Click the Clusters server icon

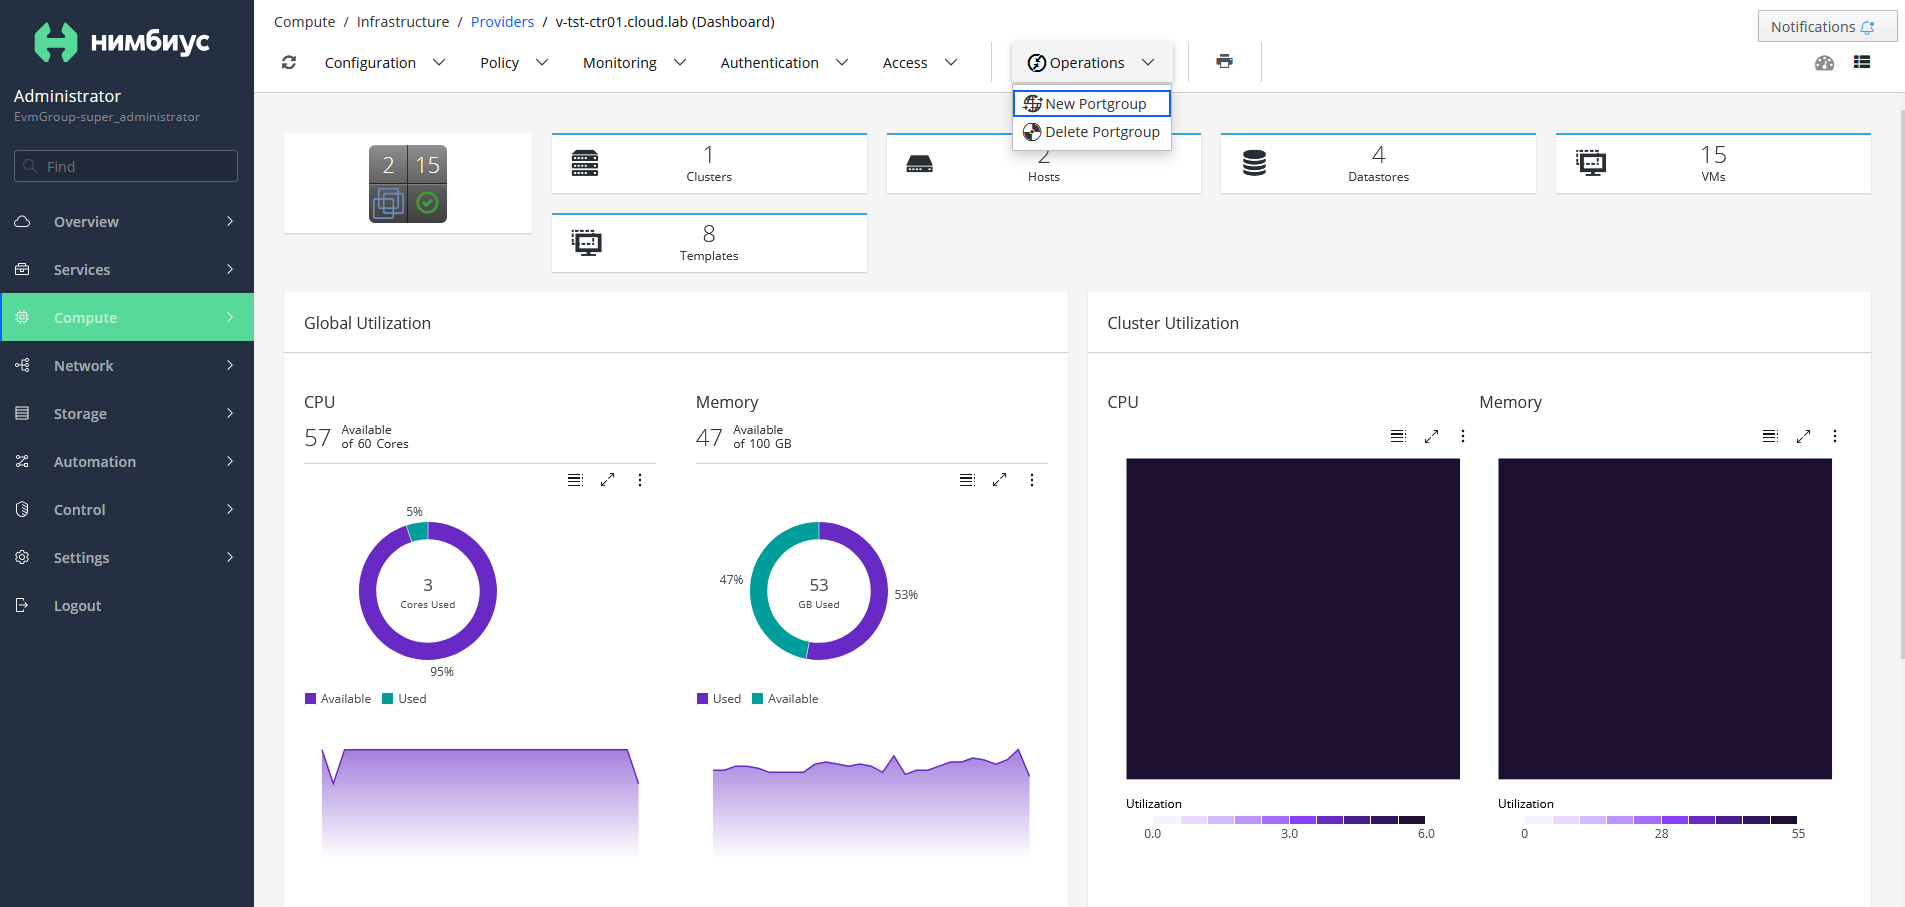(585, 163)
